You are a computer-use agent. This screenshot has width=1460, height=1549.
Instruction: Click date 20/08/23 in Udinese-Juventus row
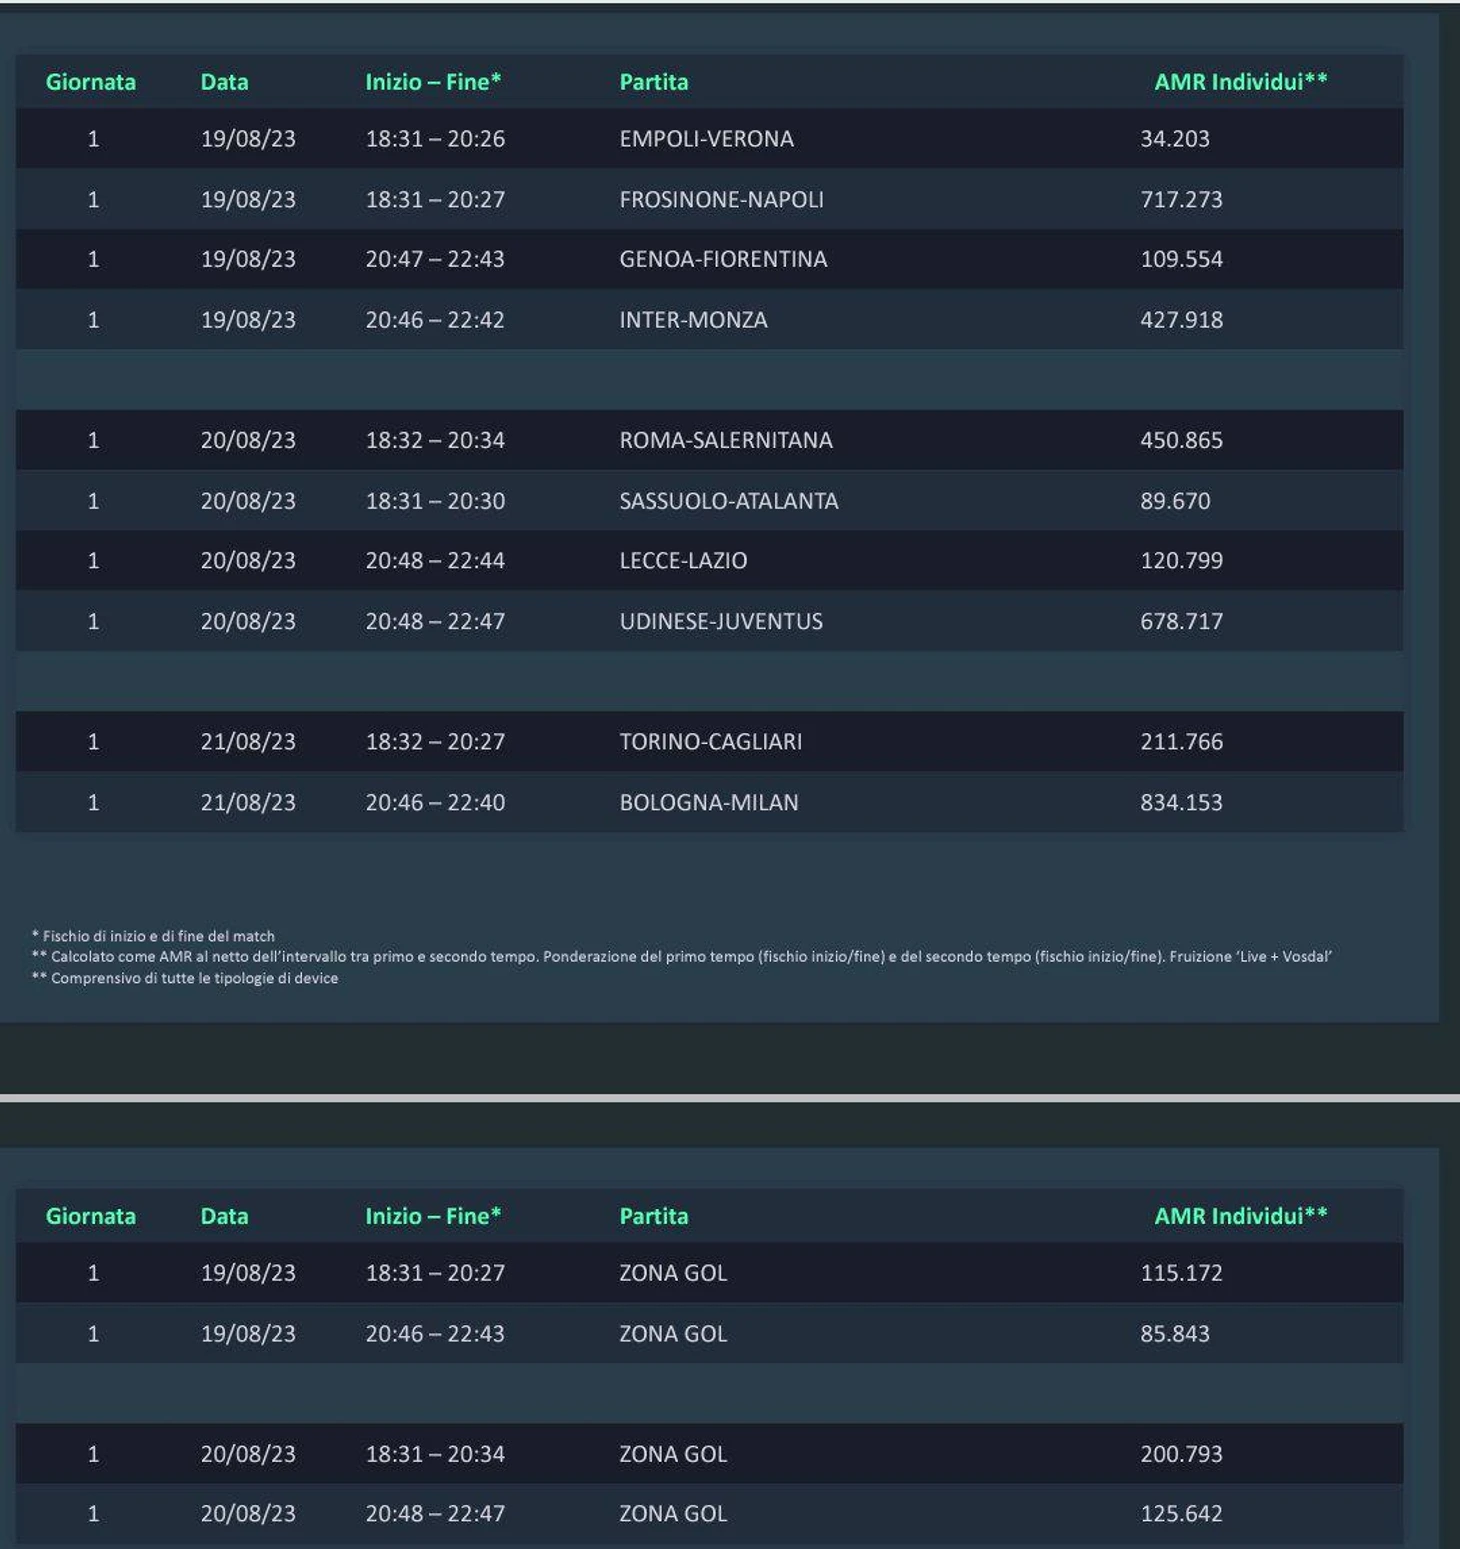click(x=248, y=621)
